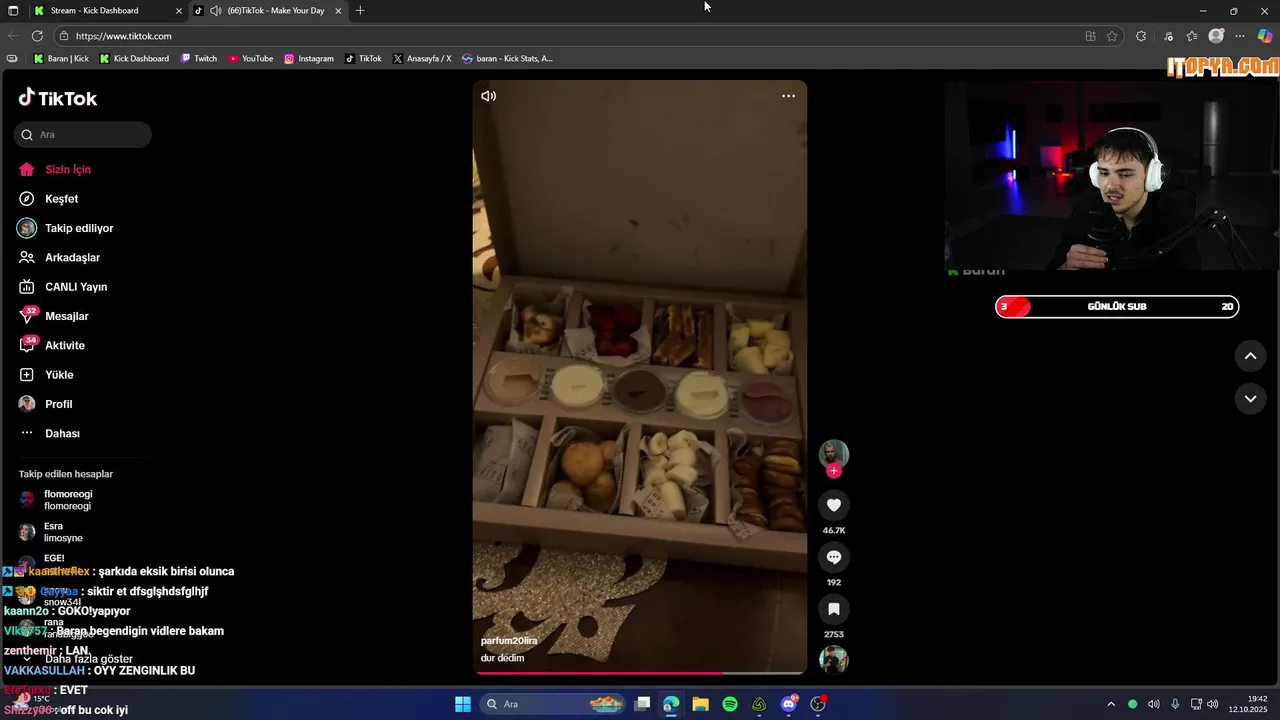This screenshot has height=720, width=1280.
Task: Open creator's avatar next to video
Action: pyautogui.click(x=834, y=454)
